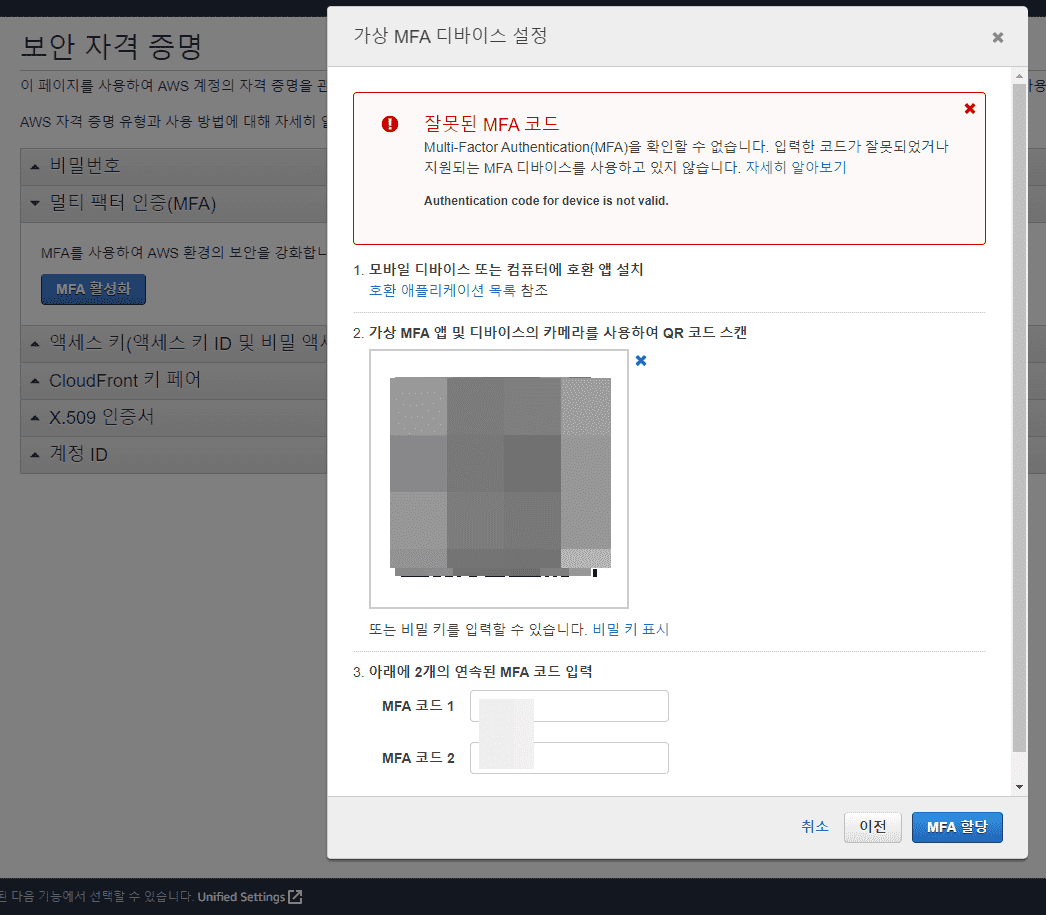Viewport: 1046px width, 915px height.
Task: Open the Unified Settings link in footer
Action: point(241,897)
